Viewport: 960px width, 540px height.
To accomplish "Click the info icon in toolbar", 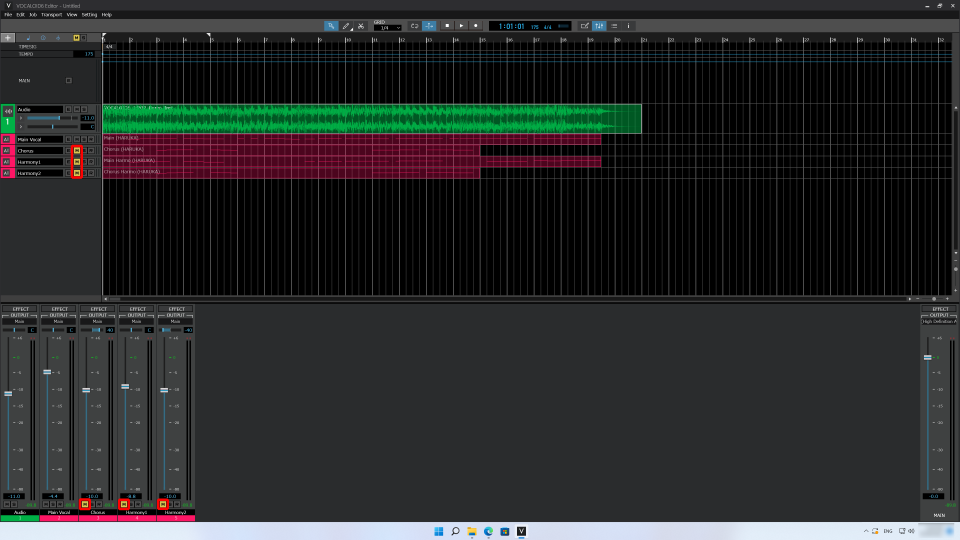I will (x=628, y=26).
